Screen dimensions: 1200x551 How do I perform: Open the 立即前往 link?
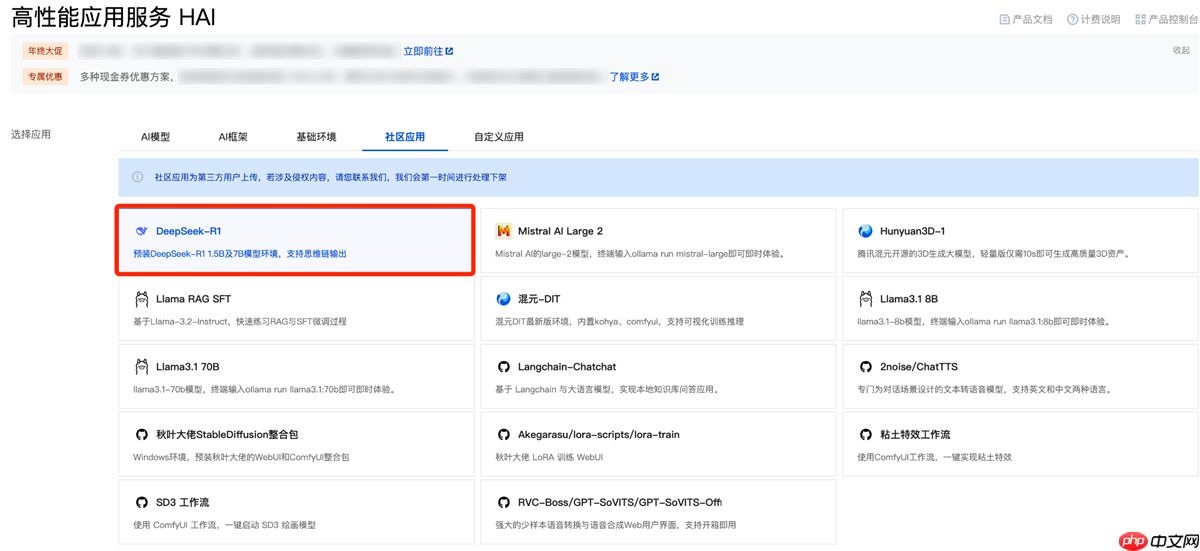(423, 51)
